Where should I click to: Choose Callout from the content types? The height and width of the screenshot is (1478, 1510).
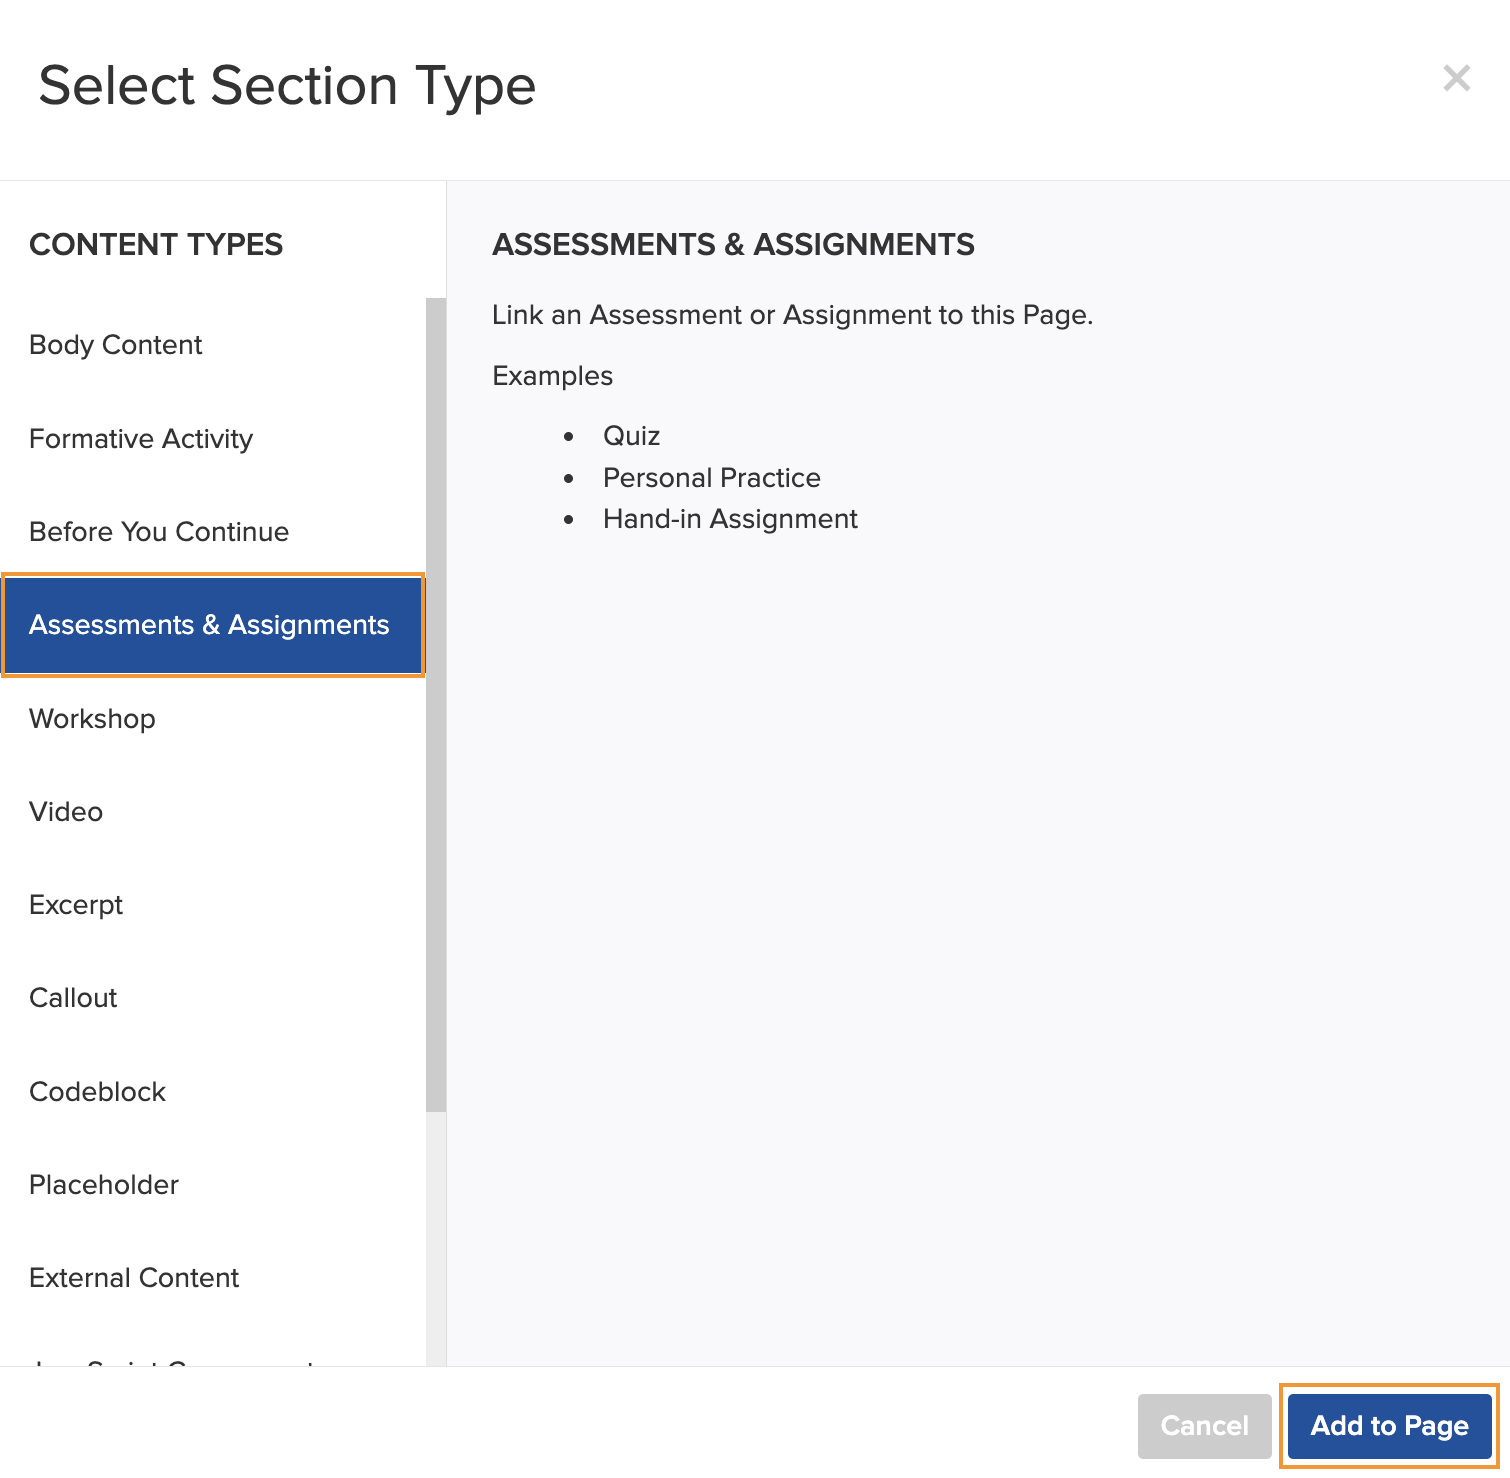point(73,997)
